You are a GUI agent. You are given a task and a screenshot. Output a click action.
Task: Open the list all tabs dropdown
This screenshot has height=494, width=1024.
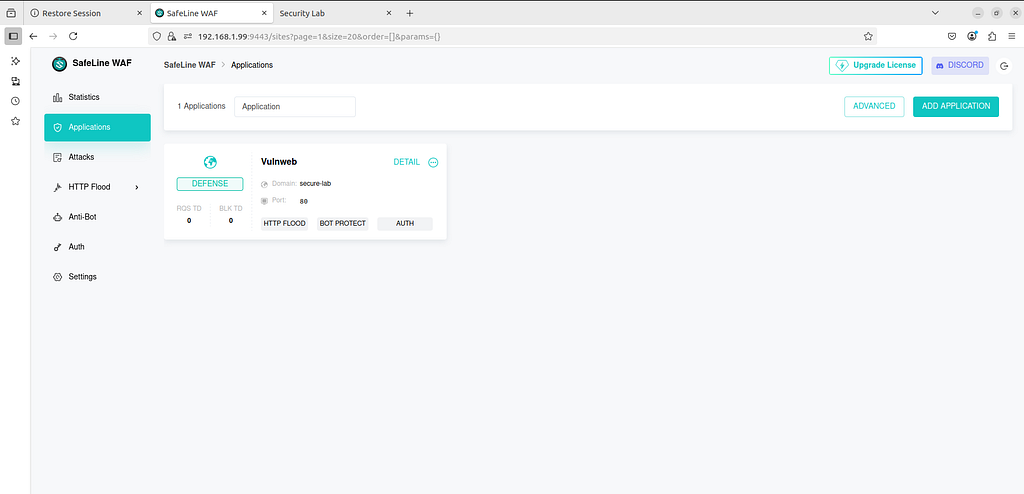tap(935, 13)
